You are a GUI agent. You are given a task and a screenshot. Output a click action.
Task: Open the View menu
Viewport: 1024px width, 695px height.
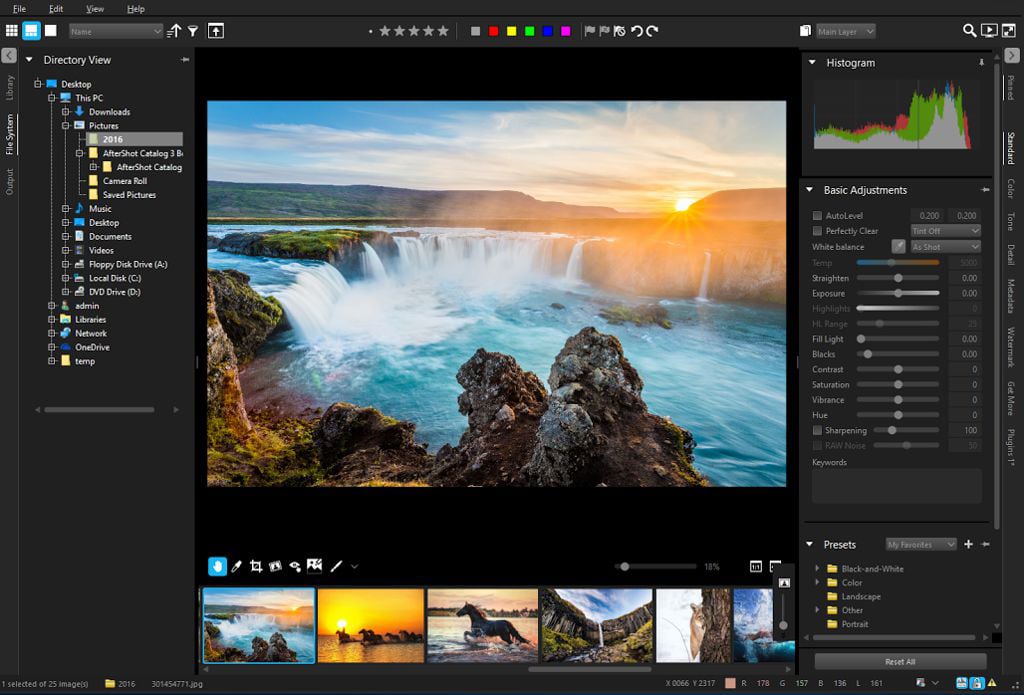[x=95, y=8]
